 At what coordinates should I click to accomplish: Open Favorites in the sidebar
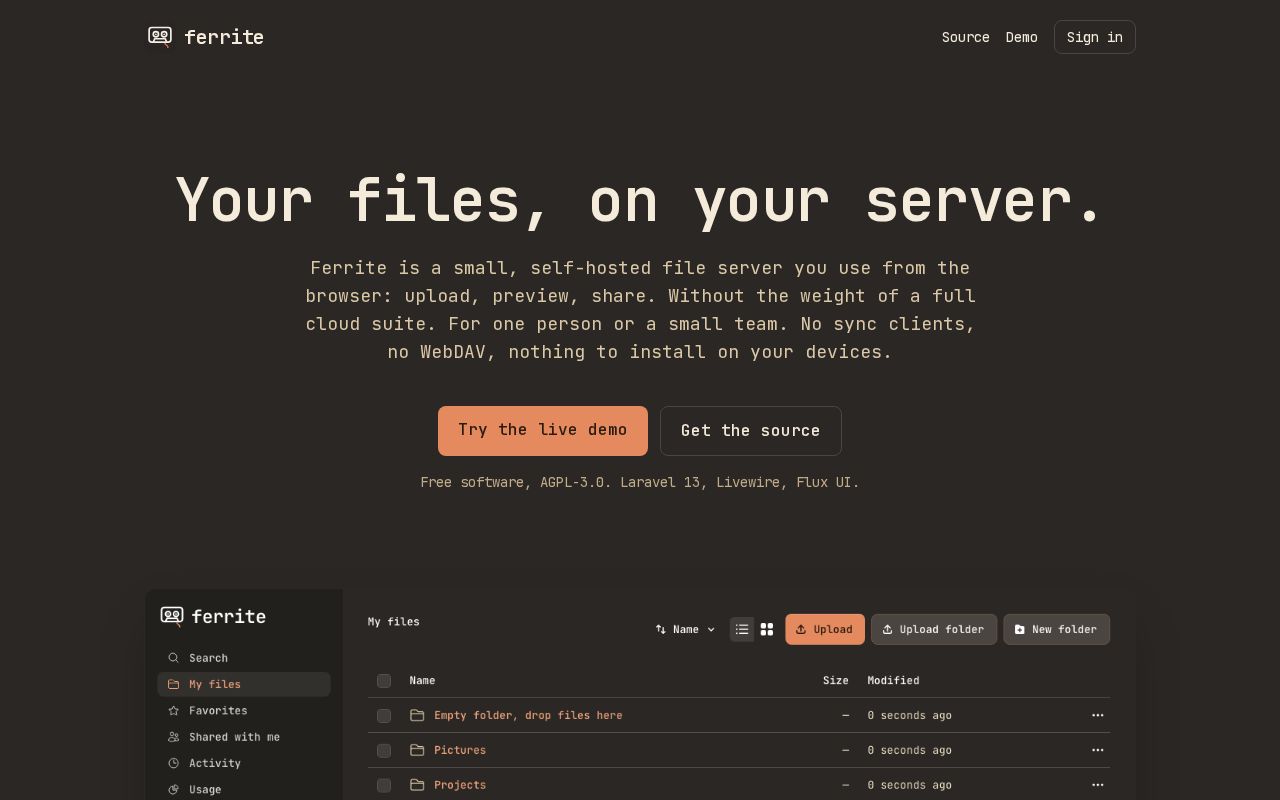pos(244,710)
